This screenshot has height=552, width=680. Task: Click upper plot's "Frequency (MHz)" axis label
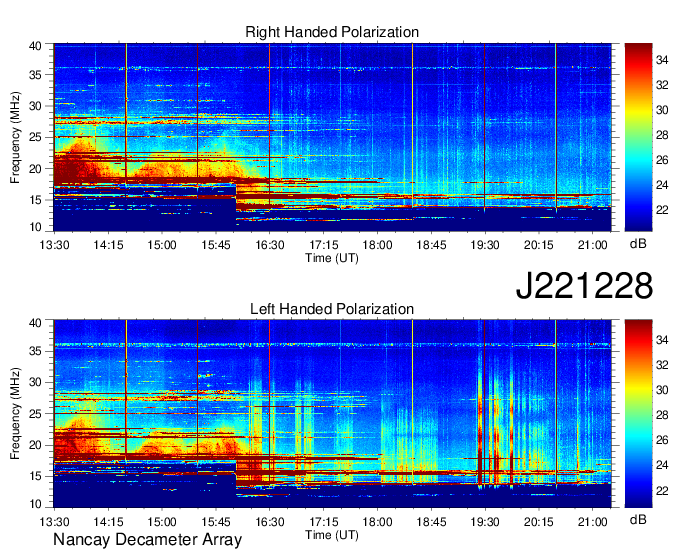click(15, 137)
